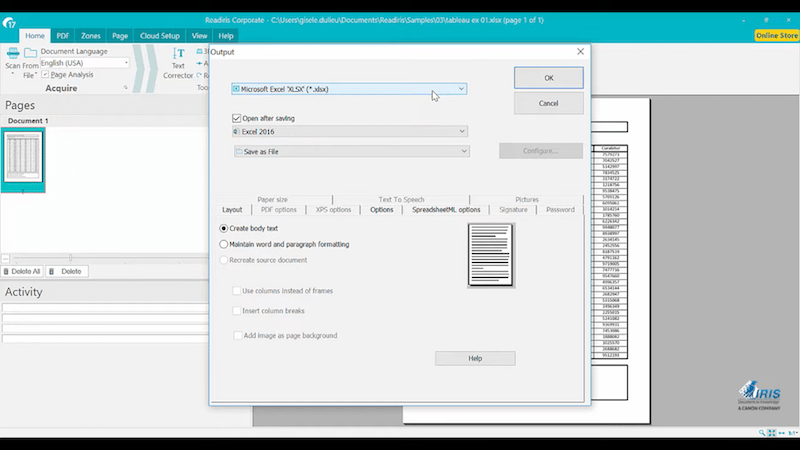The width and height of the screenshot is (800, 450).
Task: Select the Text To Speech tab
Action: click(402, 199)
